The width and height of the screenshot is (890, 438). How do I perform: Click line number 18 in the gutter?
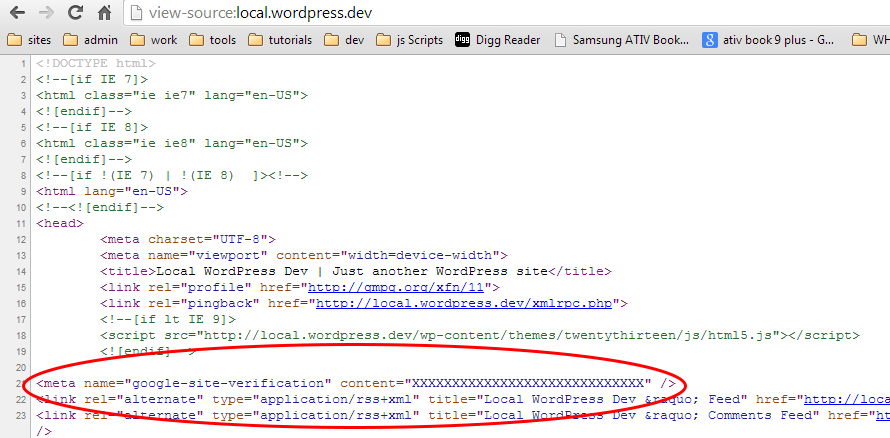[21, 335]
